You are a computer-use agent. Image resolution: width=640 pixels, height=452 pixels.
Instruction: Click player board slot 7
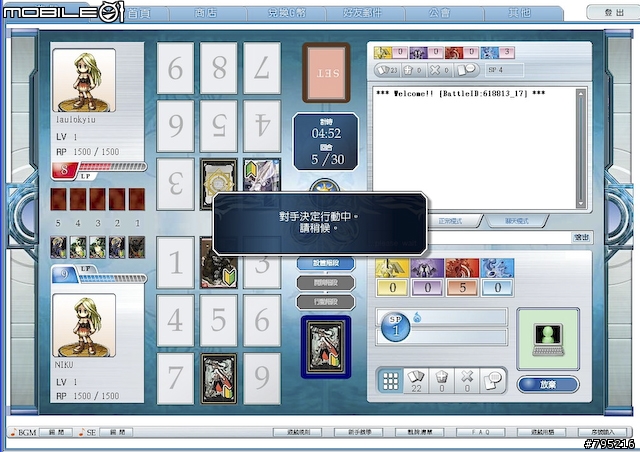[175, 378]
